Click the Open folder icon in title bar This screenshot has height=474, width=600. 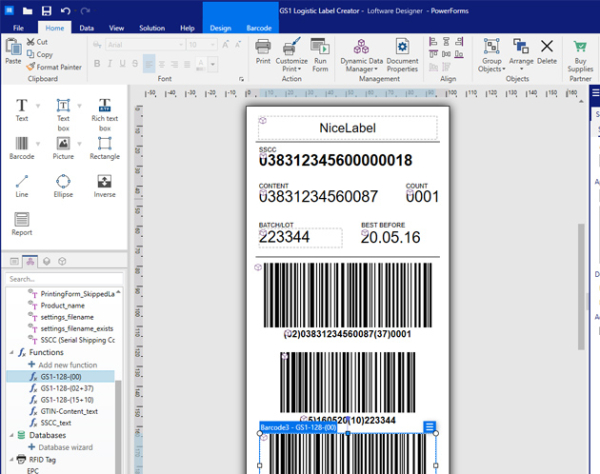point(27,11)
